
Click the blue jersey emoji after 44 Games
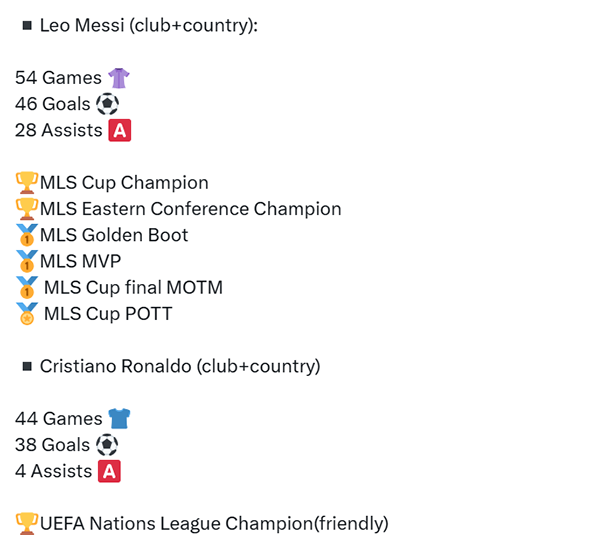[x=118, y=419]
